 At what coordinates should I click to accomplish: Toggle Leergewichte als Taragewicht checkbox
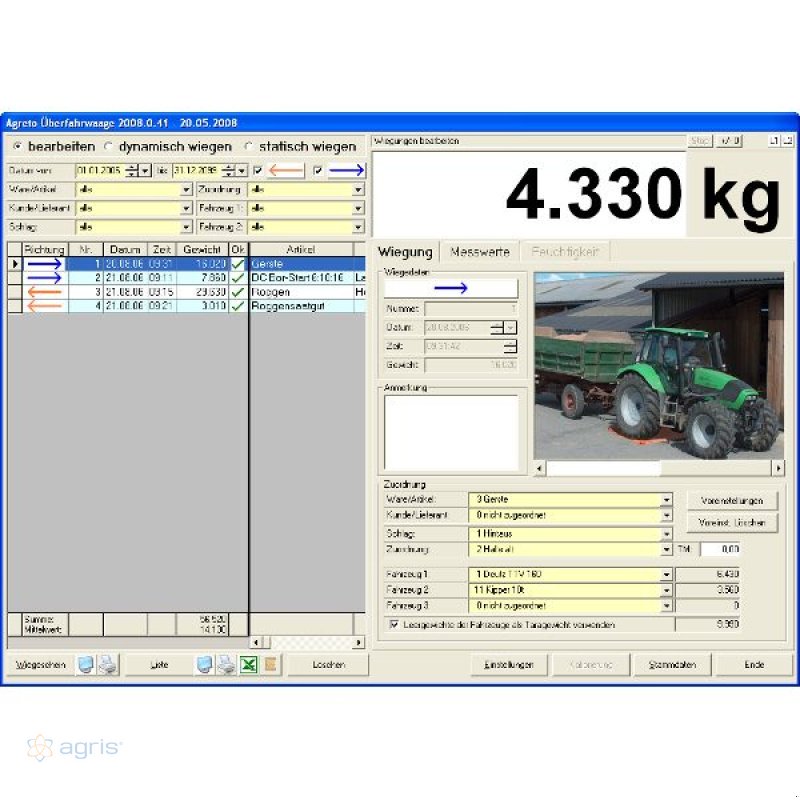395,624
